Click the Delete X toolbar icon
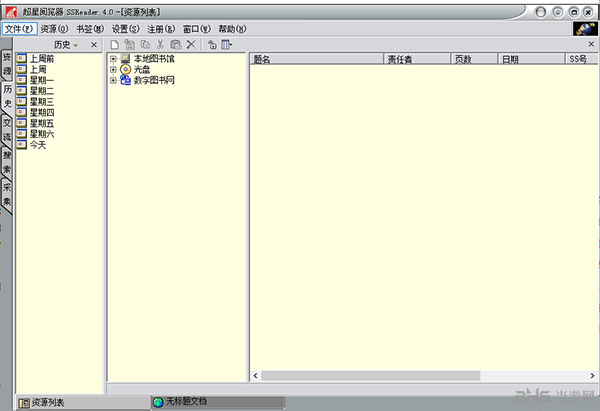 [190, 46]
